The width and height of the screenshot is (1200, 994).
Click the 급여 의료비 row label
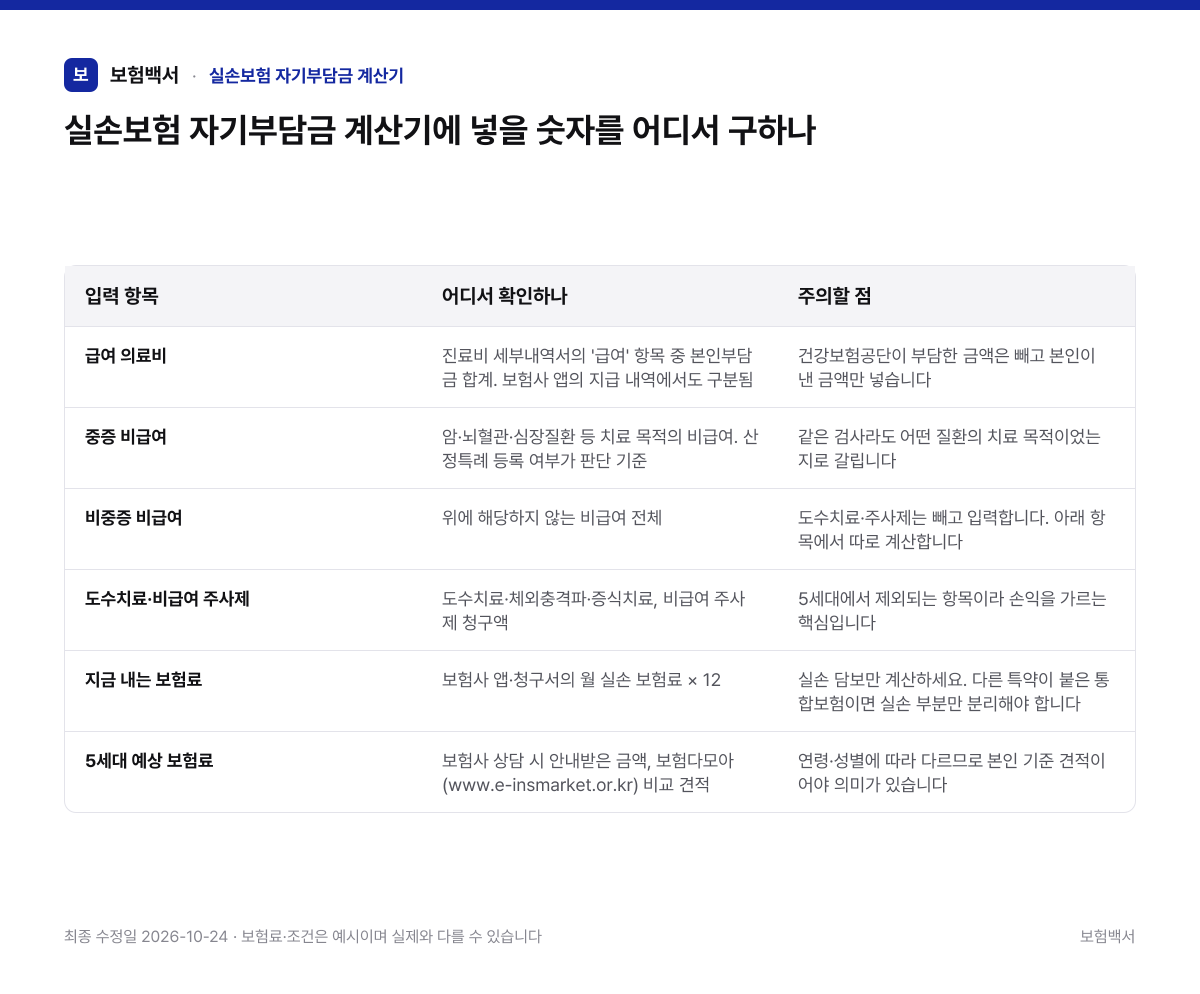[x=126, y=355]
